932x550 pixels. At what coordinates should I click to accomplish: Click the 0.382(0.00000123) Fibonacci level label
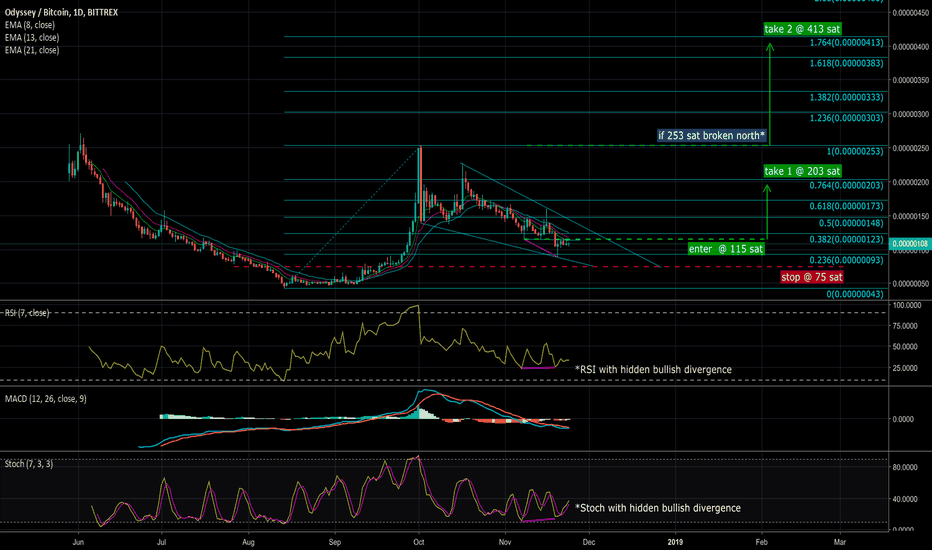pos(846,239)
